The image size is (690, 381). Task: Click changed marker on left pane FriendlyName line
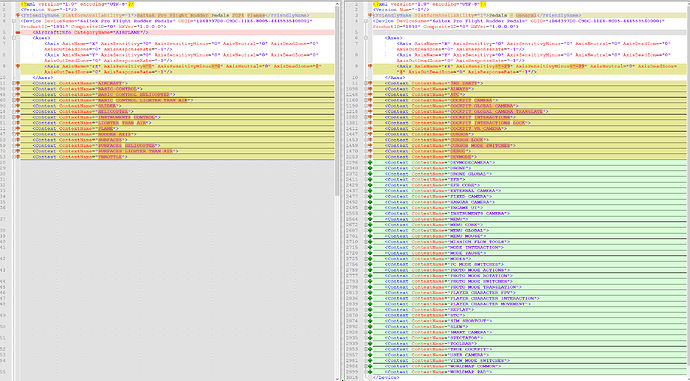18,15
